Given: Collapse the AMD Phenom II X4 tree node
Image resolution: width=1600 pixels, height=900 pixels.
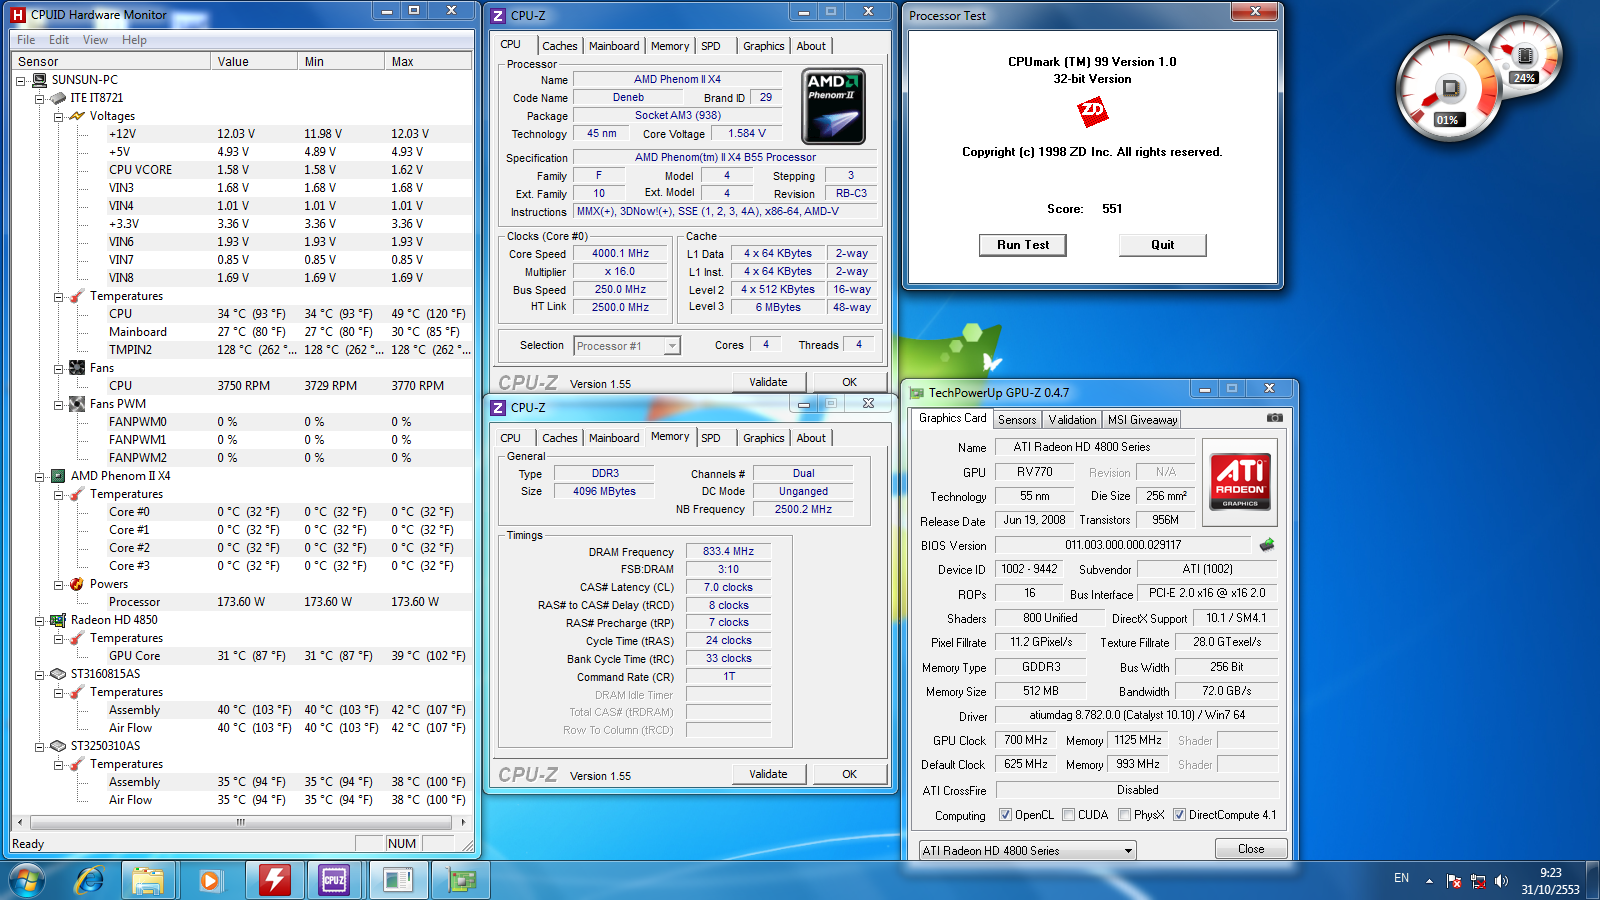Looking at the screenshot, I should pos(40,476).
